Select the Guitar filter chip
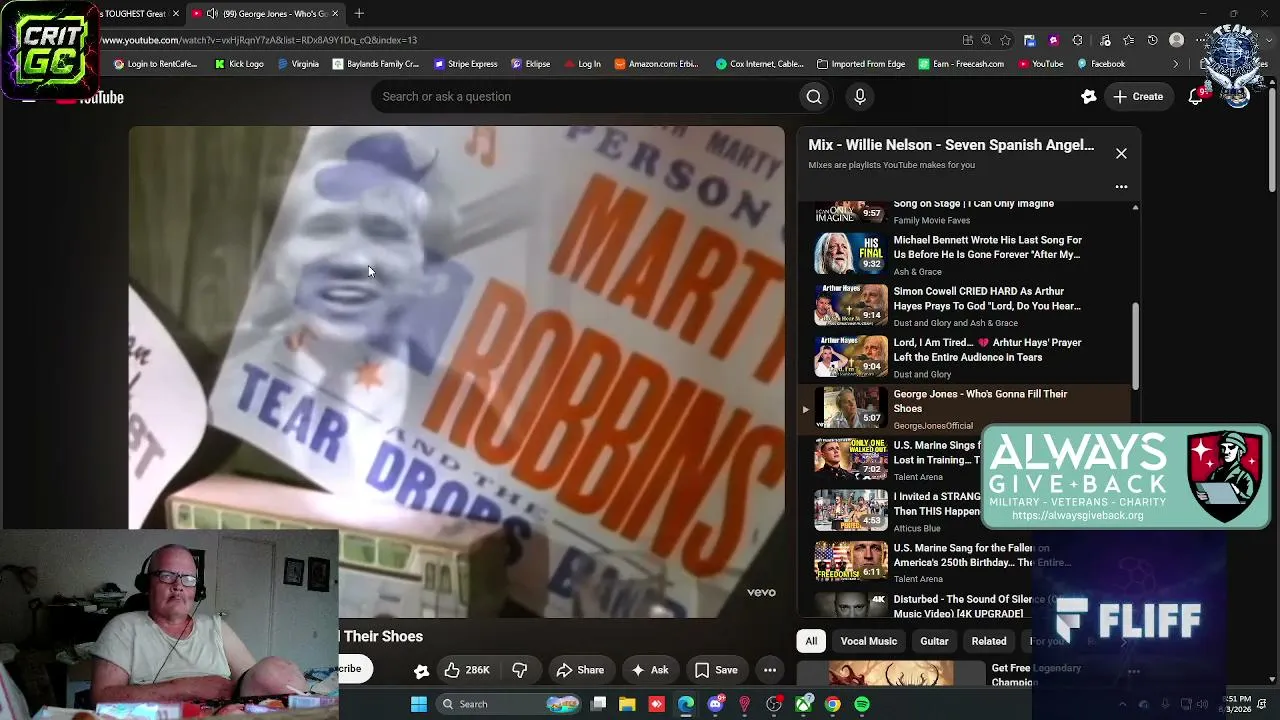 pos(934,641)
